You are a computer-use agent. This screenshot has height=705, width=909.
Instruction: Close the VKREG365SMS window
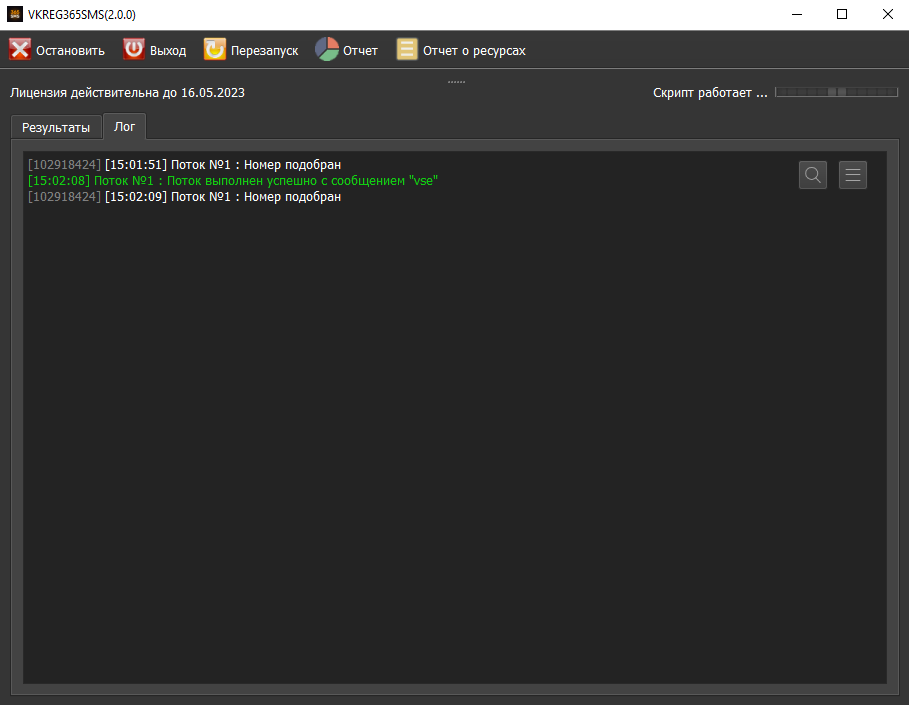point(887,15)
